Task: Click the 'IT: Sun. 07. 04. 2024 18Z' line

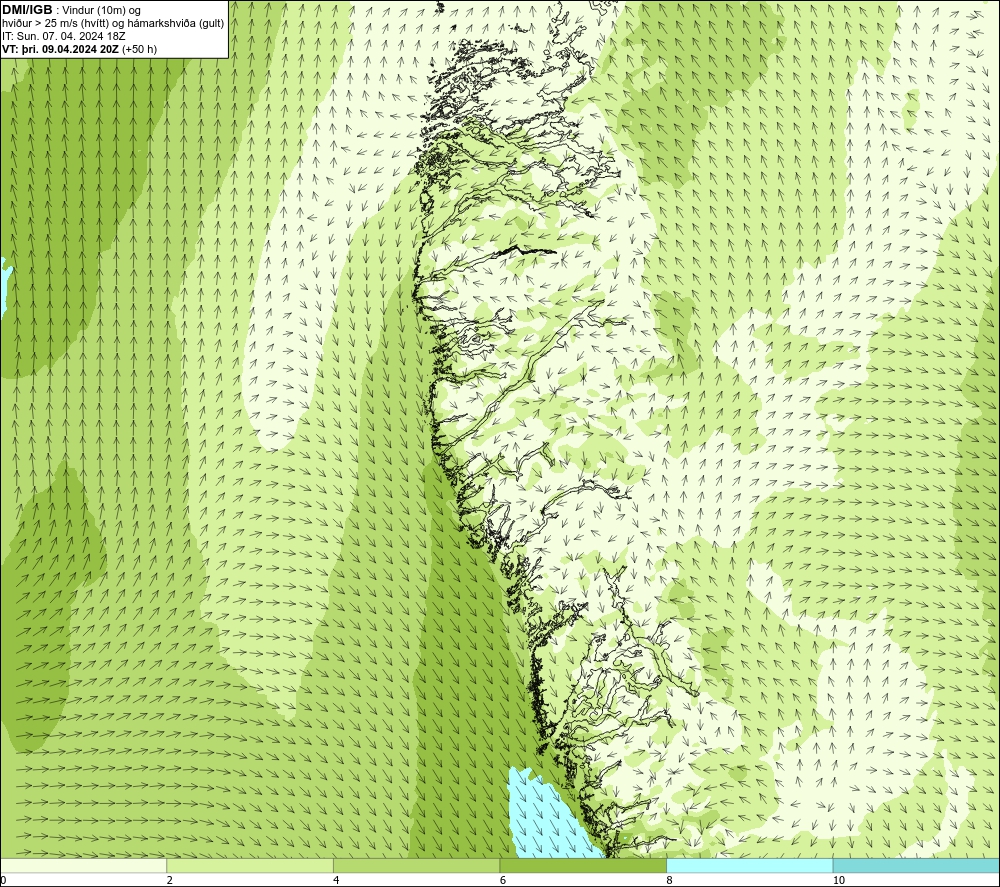Action: click(64, 36)
